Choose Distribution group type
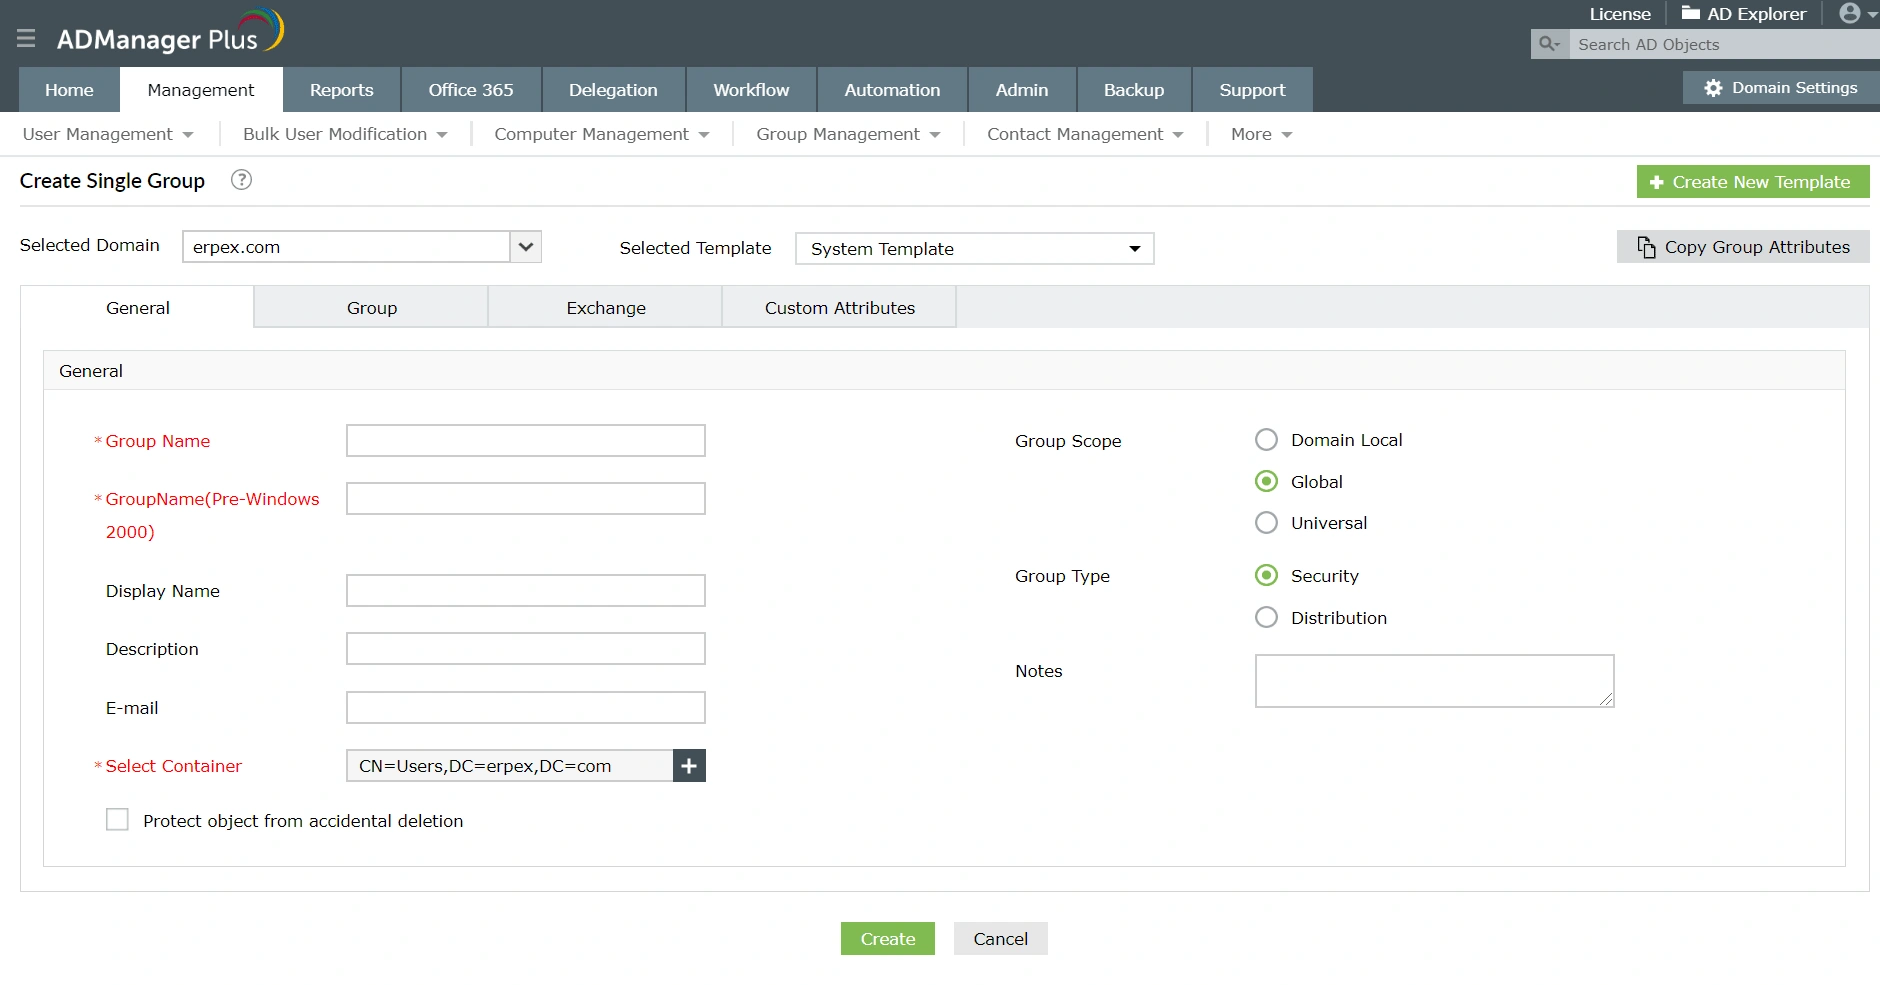Image resolution: width=1880 pixels, height=986 pixels. click(1266, 618)
